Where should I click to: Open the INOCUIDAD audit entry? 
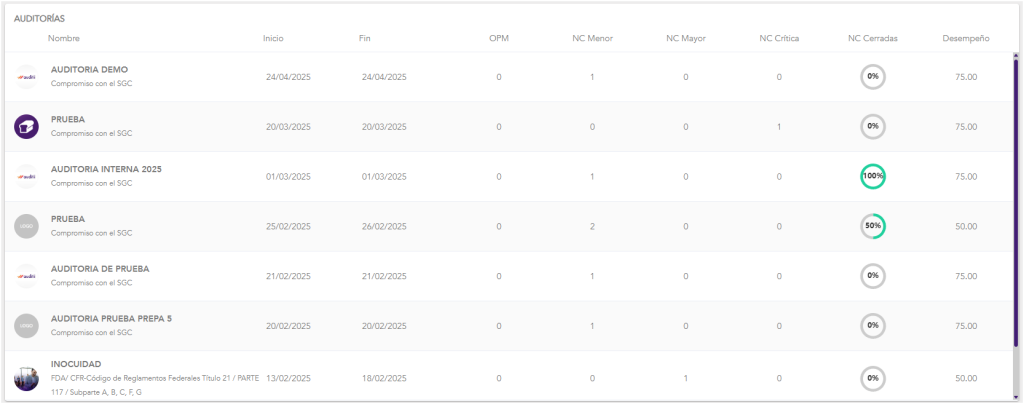pyautogui.click(x=76, y=363)
